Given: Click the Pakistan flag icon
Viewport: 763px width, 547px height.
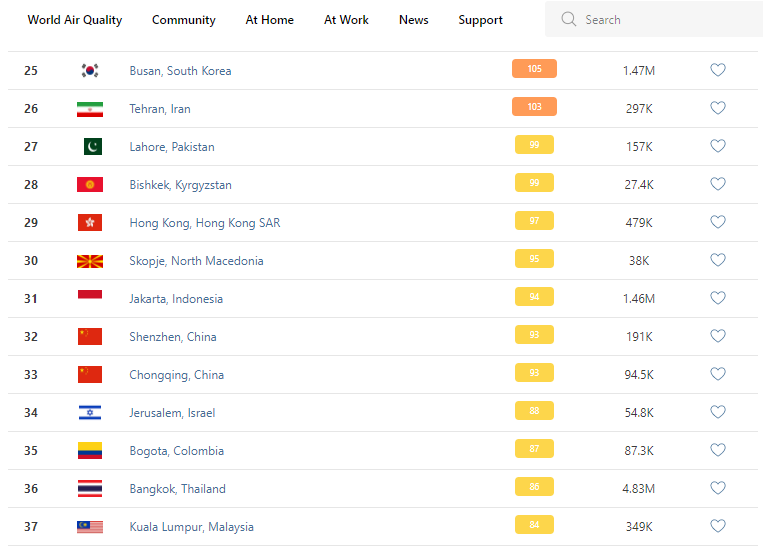Looking at the screenshot, I should coord(92,147).
